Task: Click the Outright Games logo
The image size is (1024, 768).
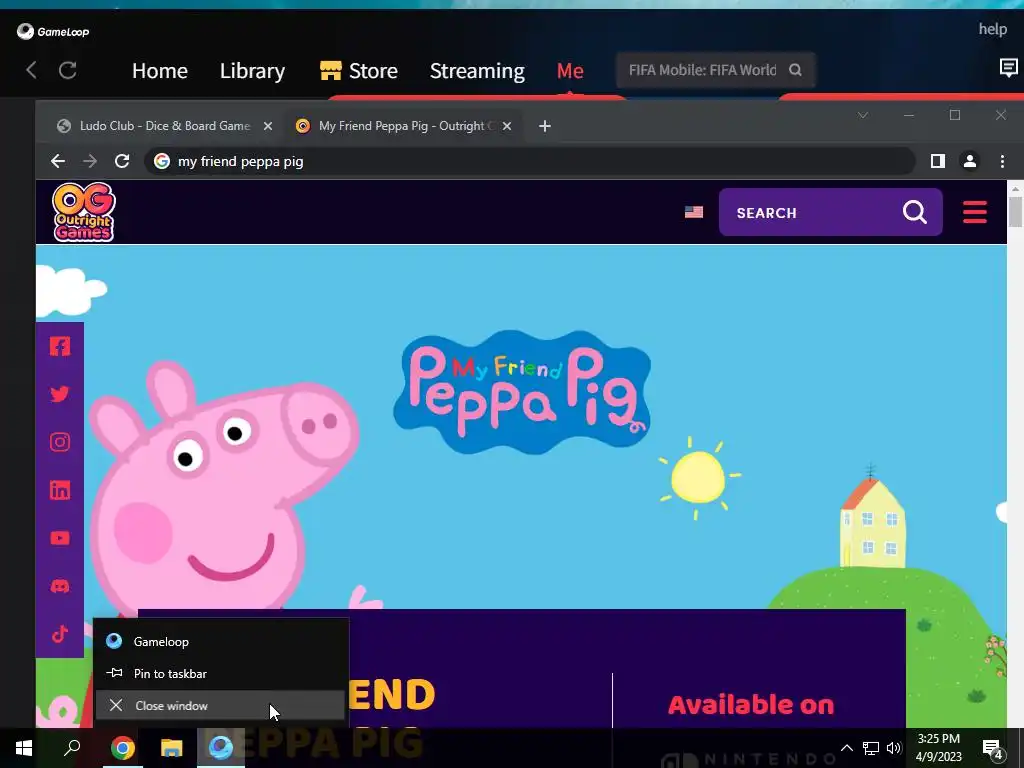Action: [84, 212]
